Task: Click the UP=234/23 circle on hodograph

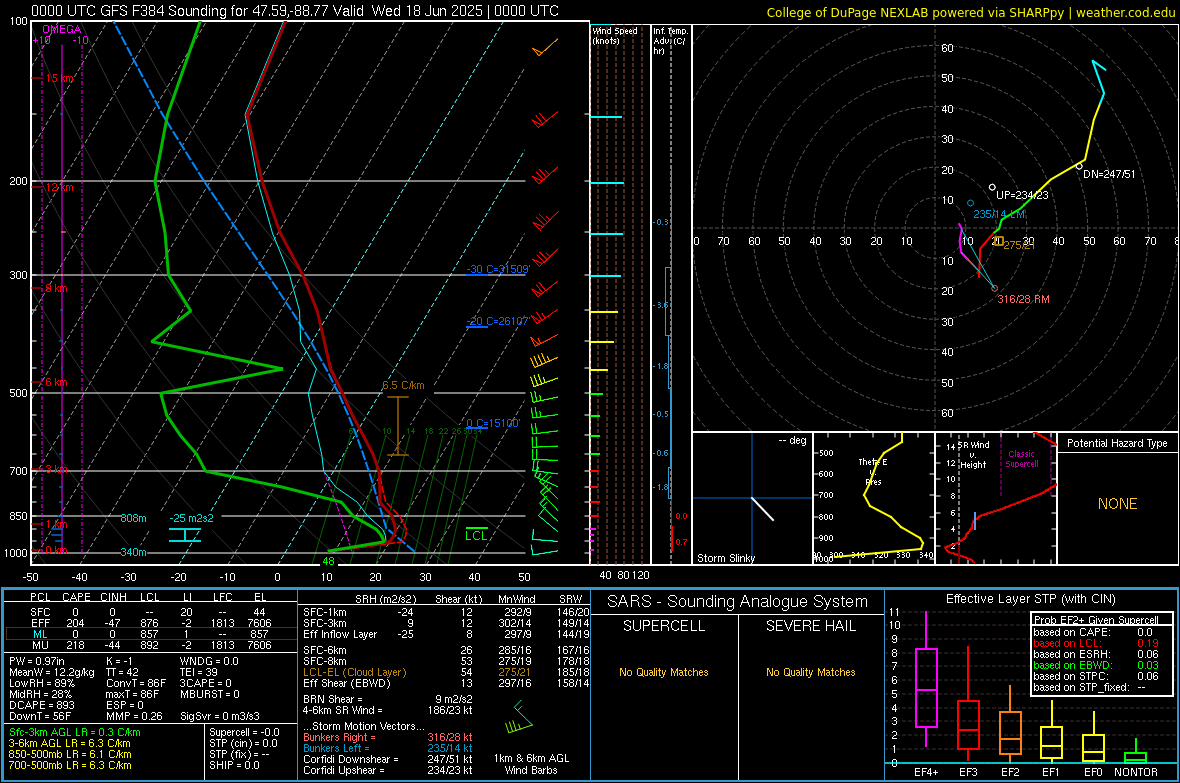Action: 992,187
